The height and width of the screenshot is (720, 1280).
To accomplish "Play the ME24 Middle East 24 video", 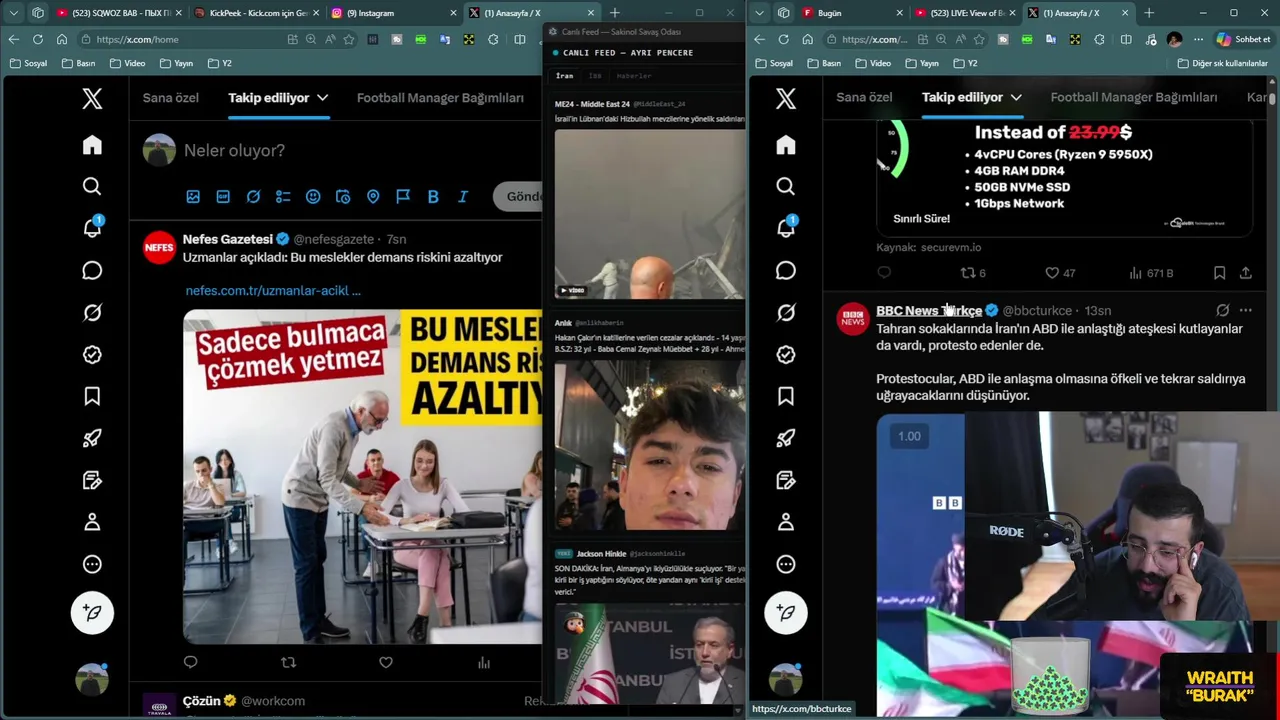I will [x=650, y=214].
